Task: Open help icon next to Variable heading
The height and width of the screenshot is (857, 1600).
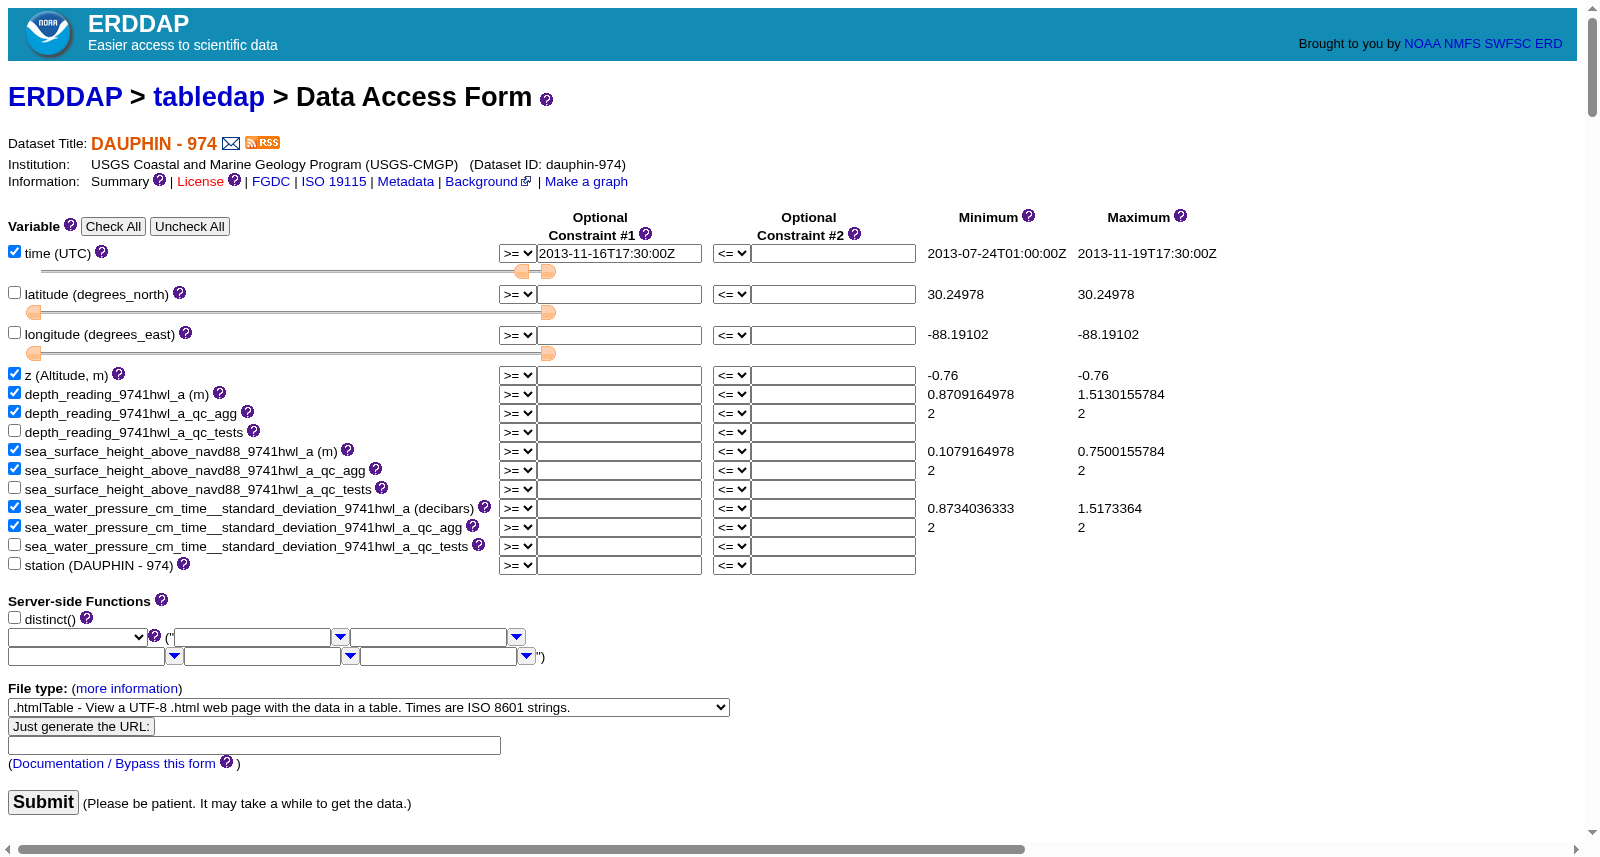Action: click(70, 225)
